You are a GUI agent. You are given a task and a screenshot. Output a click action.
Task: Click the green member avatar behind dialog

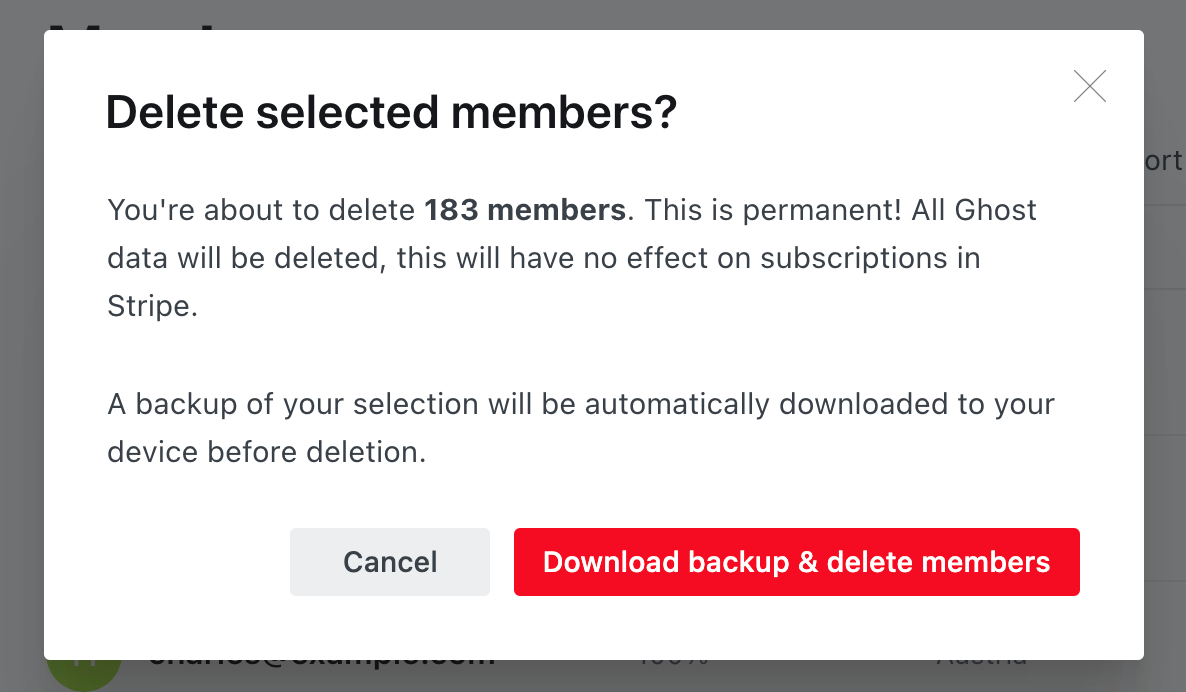coord(83,674)
